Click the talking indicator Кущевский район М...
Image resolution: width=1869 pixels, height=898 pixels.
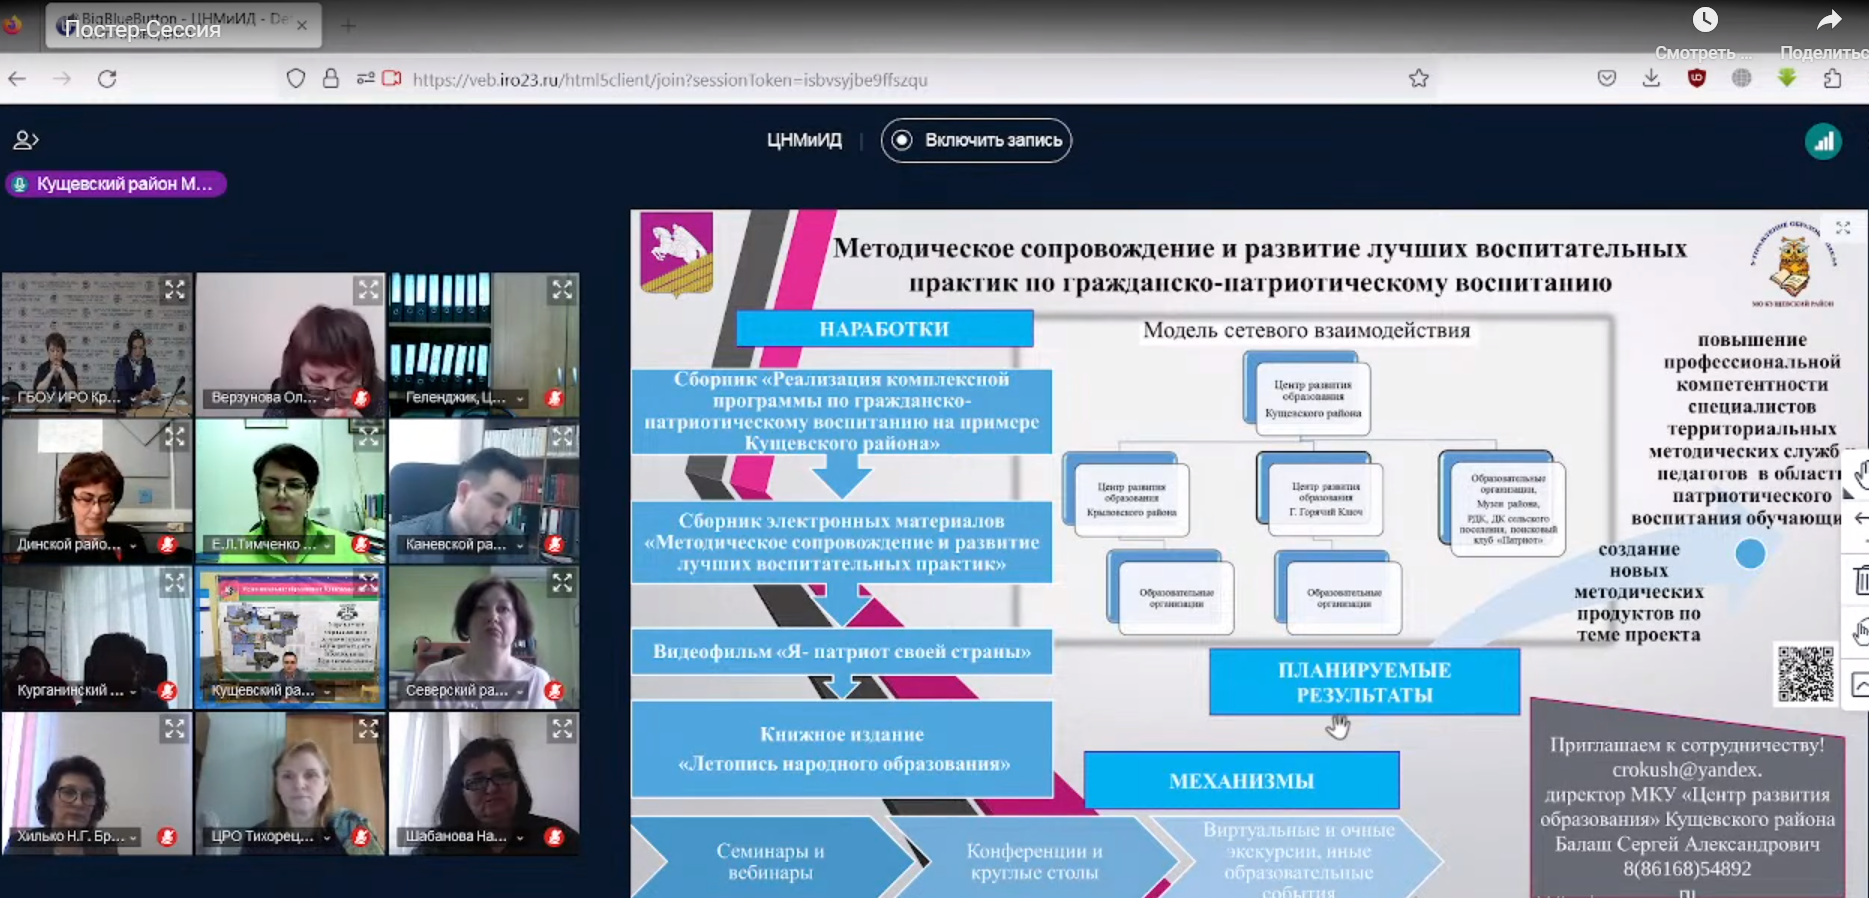pos(116,184)
